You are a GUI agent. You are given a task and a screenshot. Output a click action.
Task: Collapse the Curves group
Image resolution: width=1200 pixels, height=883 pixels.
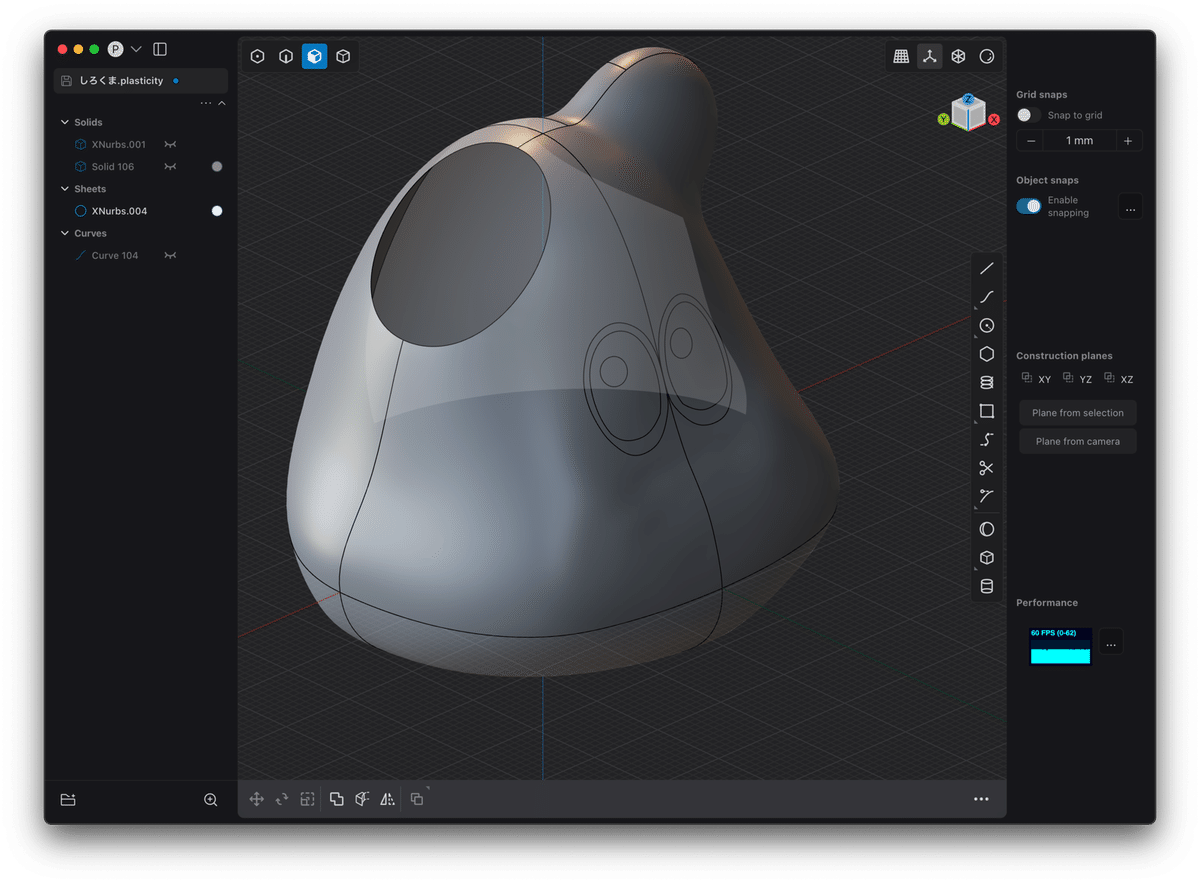tap(65, 234)
